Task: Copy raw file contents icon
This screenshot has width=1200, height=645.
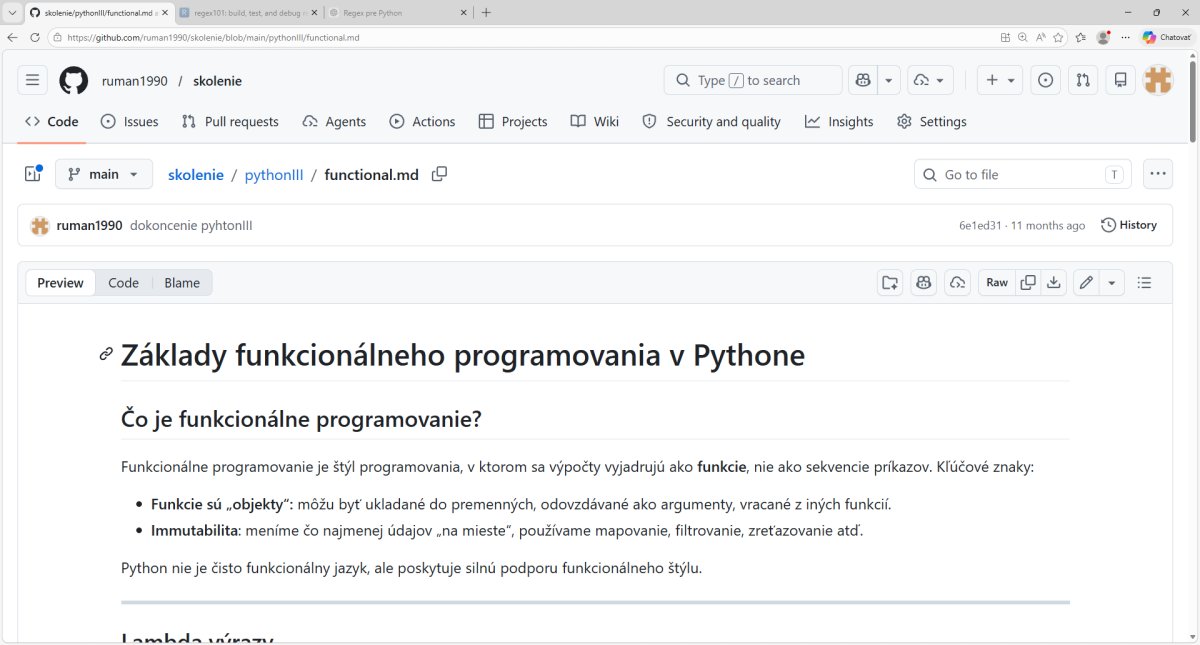Action: (x=1028, y=283)
